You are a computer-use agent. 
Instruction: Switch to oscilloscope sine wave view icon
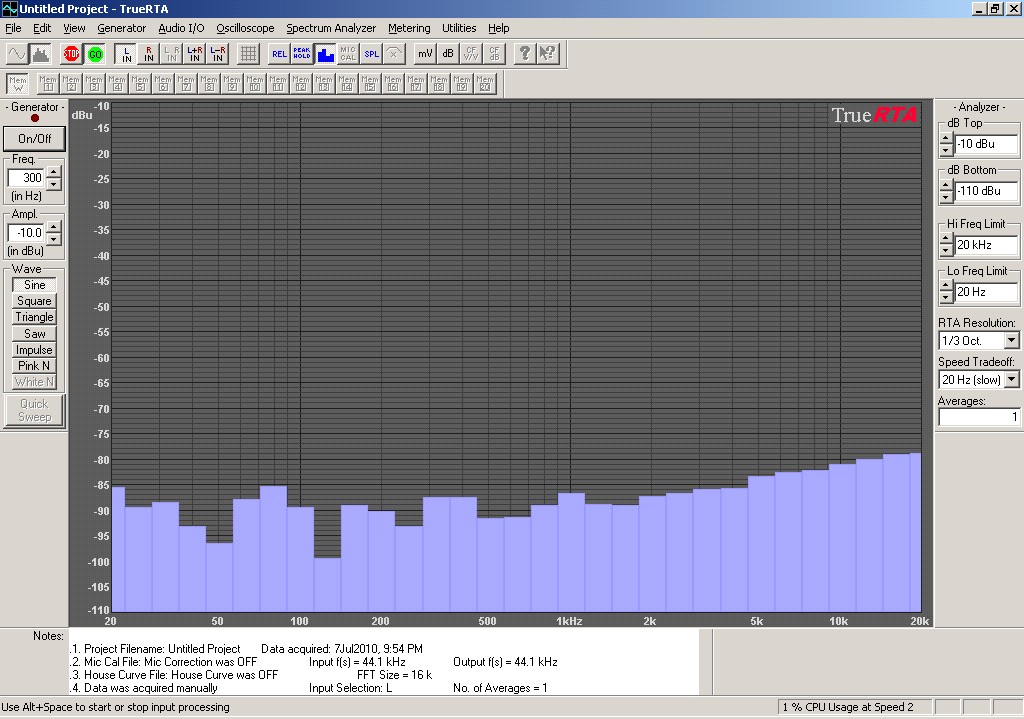(x=17, y=54)
